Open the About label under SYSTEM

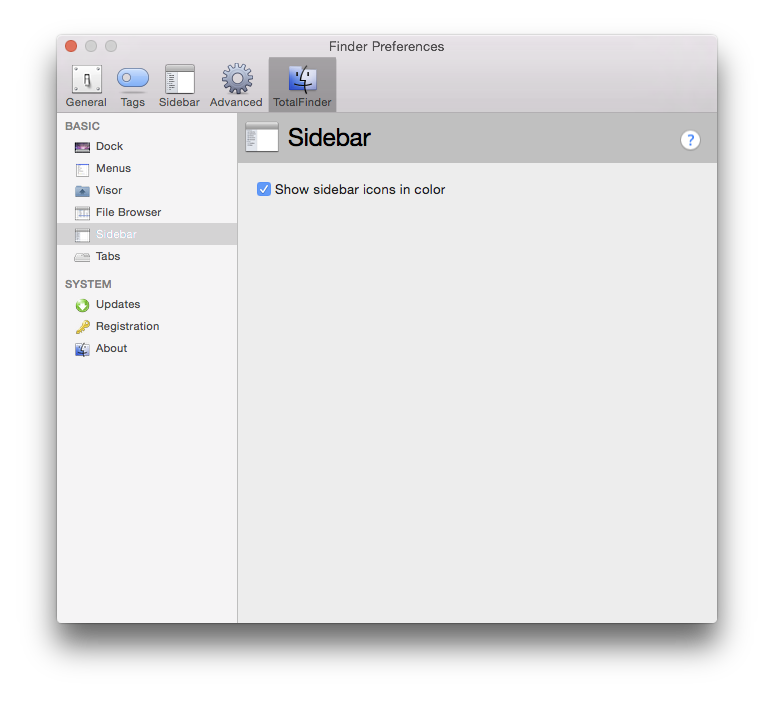click(x=111, y=349)
